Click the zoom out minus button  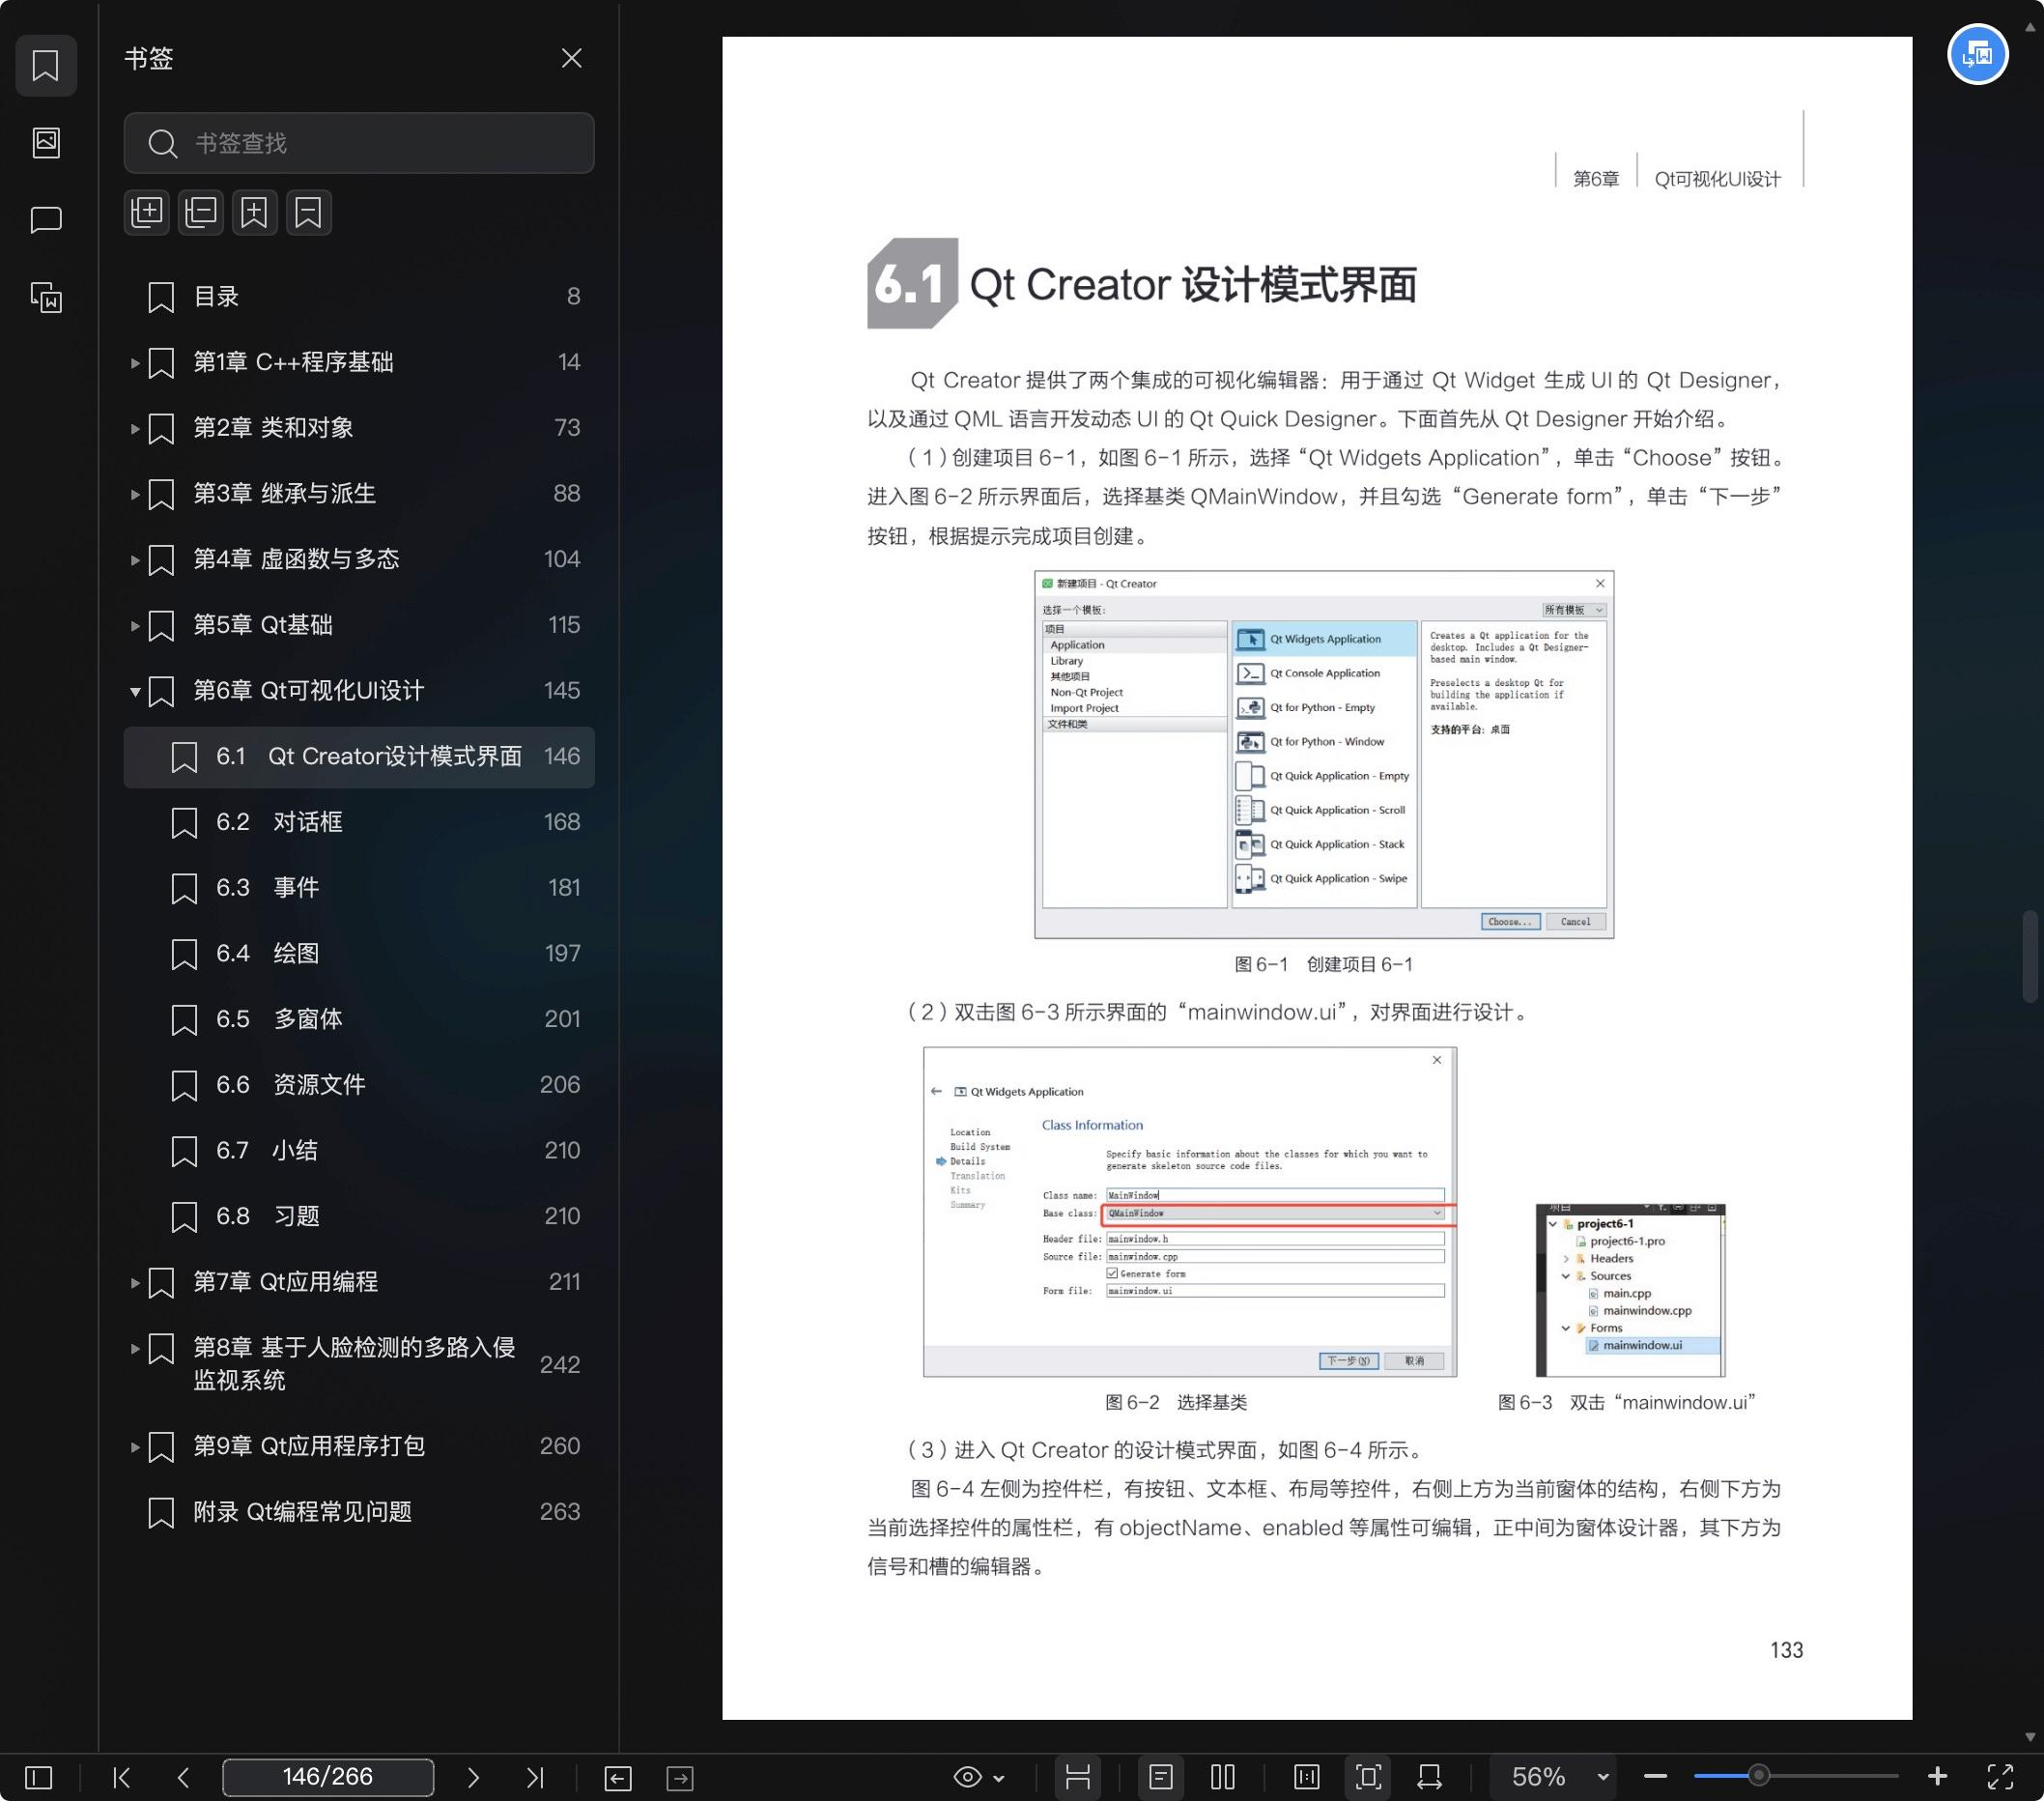coord(1655,1777)
